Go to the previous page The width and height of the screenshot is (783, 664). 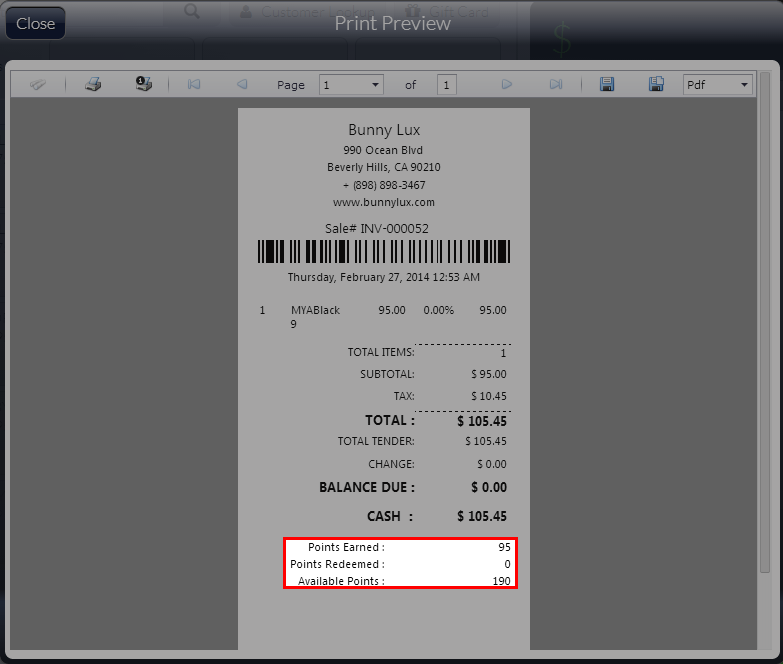coord(242,85)
